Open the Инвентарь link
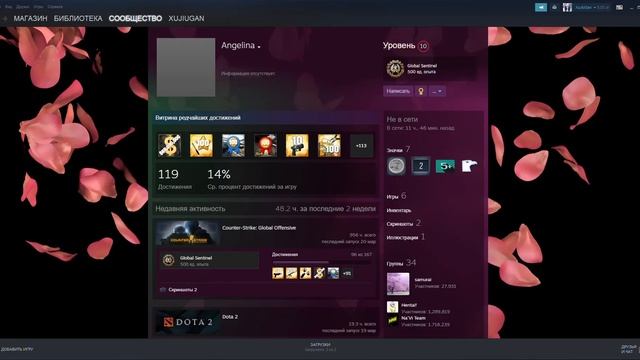 (x=399, y=211)
